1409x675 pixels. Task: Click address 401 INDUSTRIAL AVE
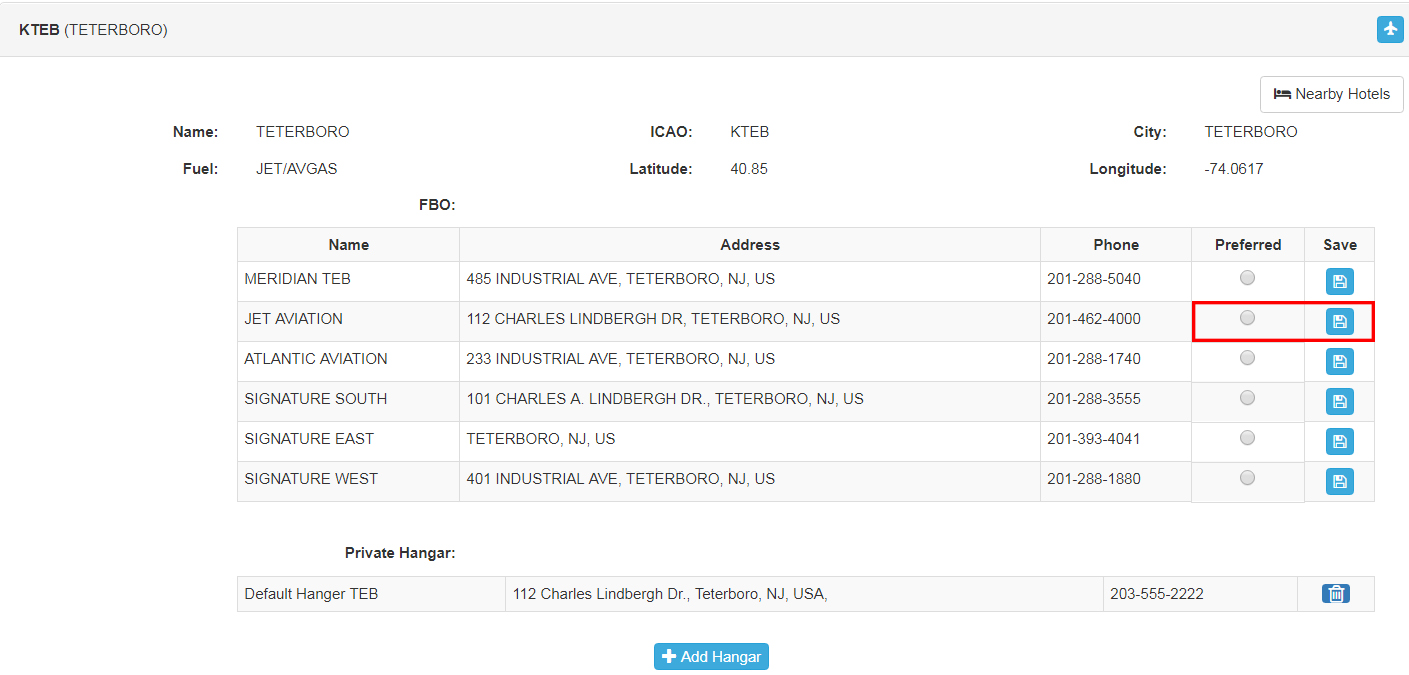click(x=621, y=479)
